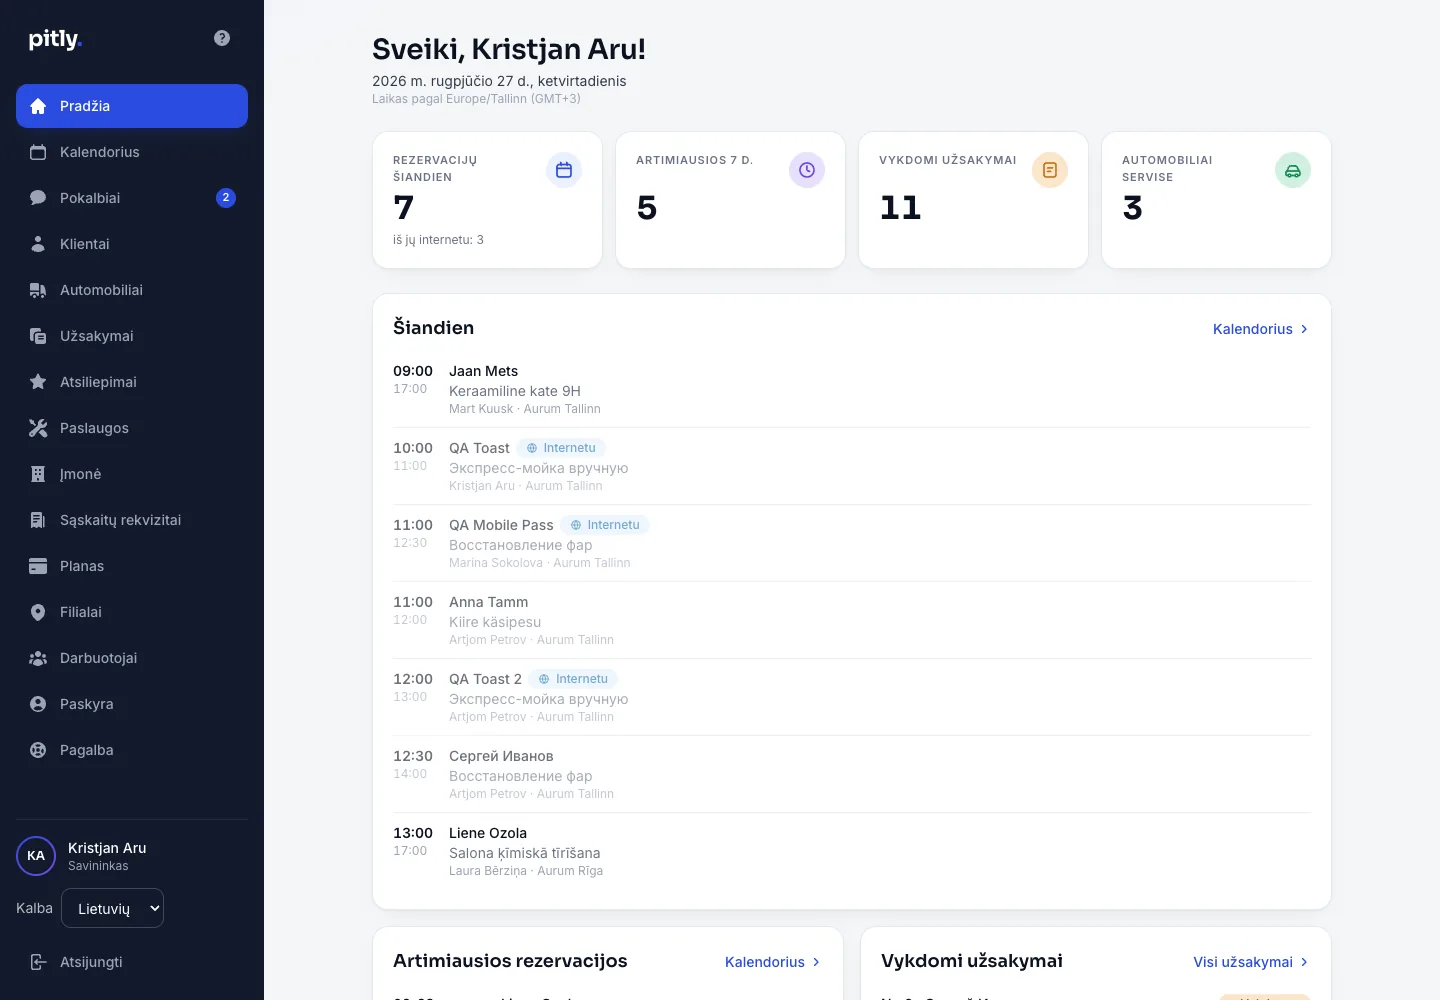Click the Pokalbiai chat bubble icon
The height and width of the screenshot is (1000, 1440).
38,198
